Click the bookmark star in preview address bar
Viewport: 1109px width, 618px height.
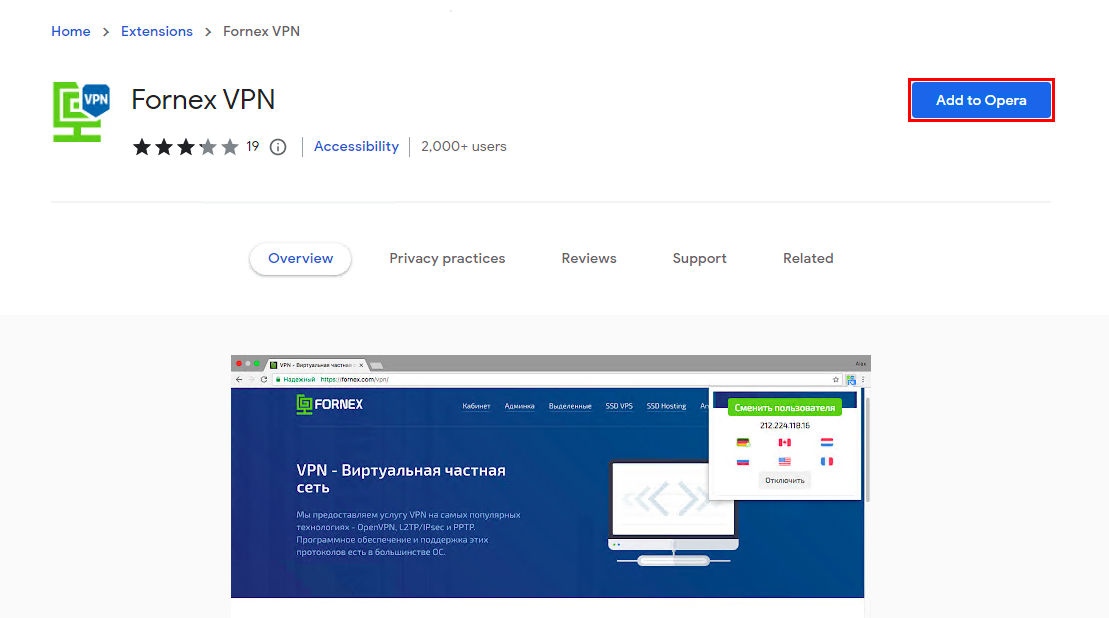[836, 380]
